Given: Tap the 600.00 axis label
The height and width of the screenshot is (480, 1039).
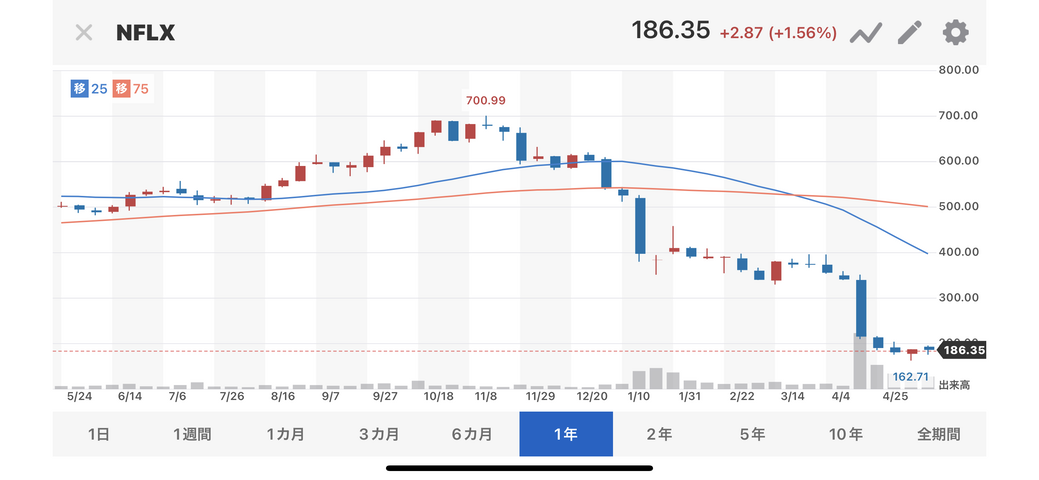Looking at the screenshot, I should click(x=959, y=161).
